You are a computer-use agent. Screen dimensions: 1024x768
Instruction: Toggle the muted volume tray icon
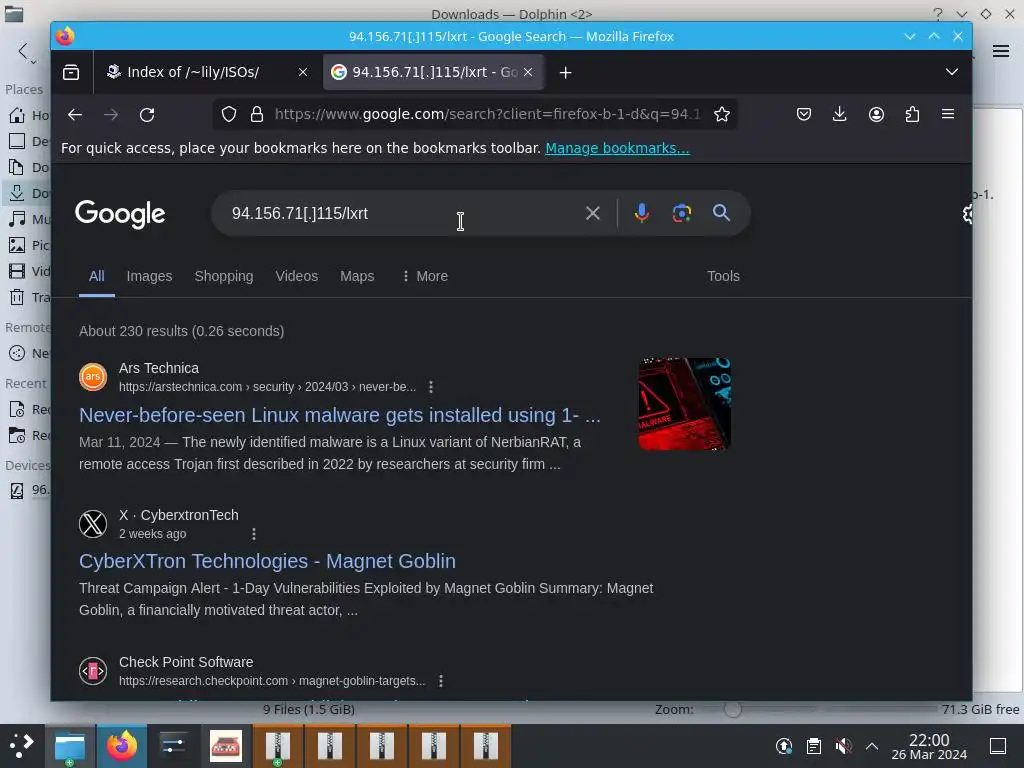[843, 746]
